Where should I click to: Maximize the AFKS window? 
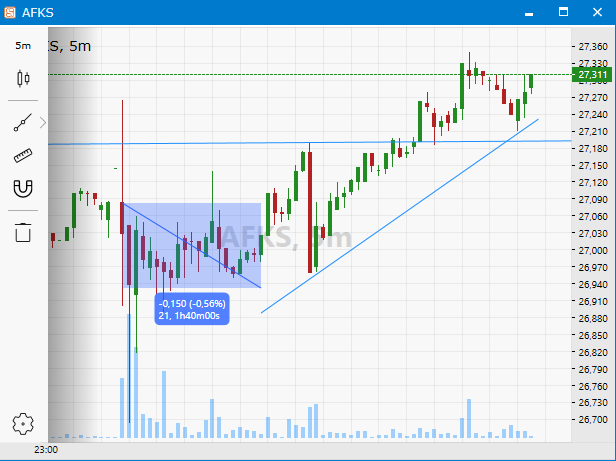[x=563, y=12]
